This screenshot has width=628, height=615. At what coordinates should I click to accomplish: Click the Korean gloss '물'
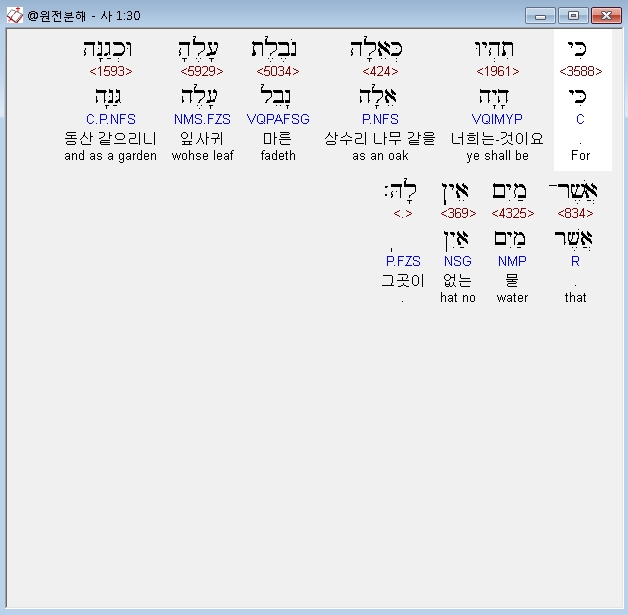[512, 280]
